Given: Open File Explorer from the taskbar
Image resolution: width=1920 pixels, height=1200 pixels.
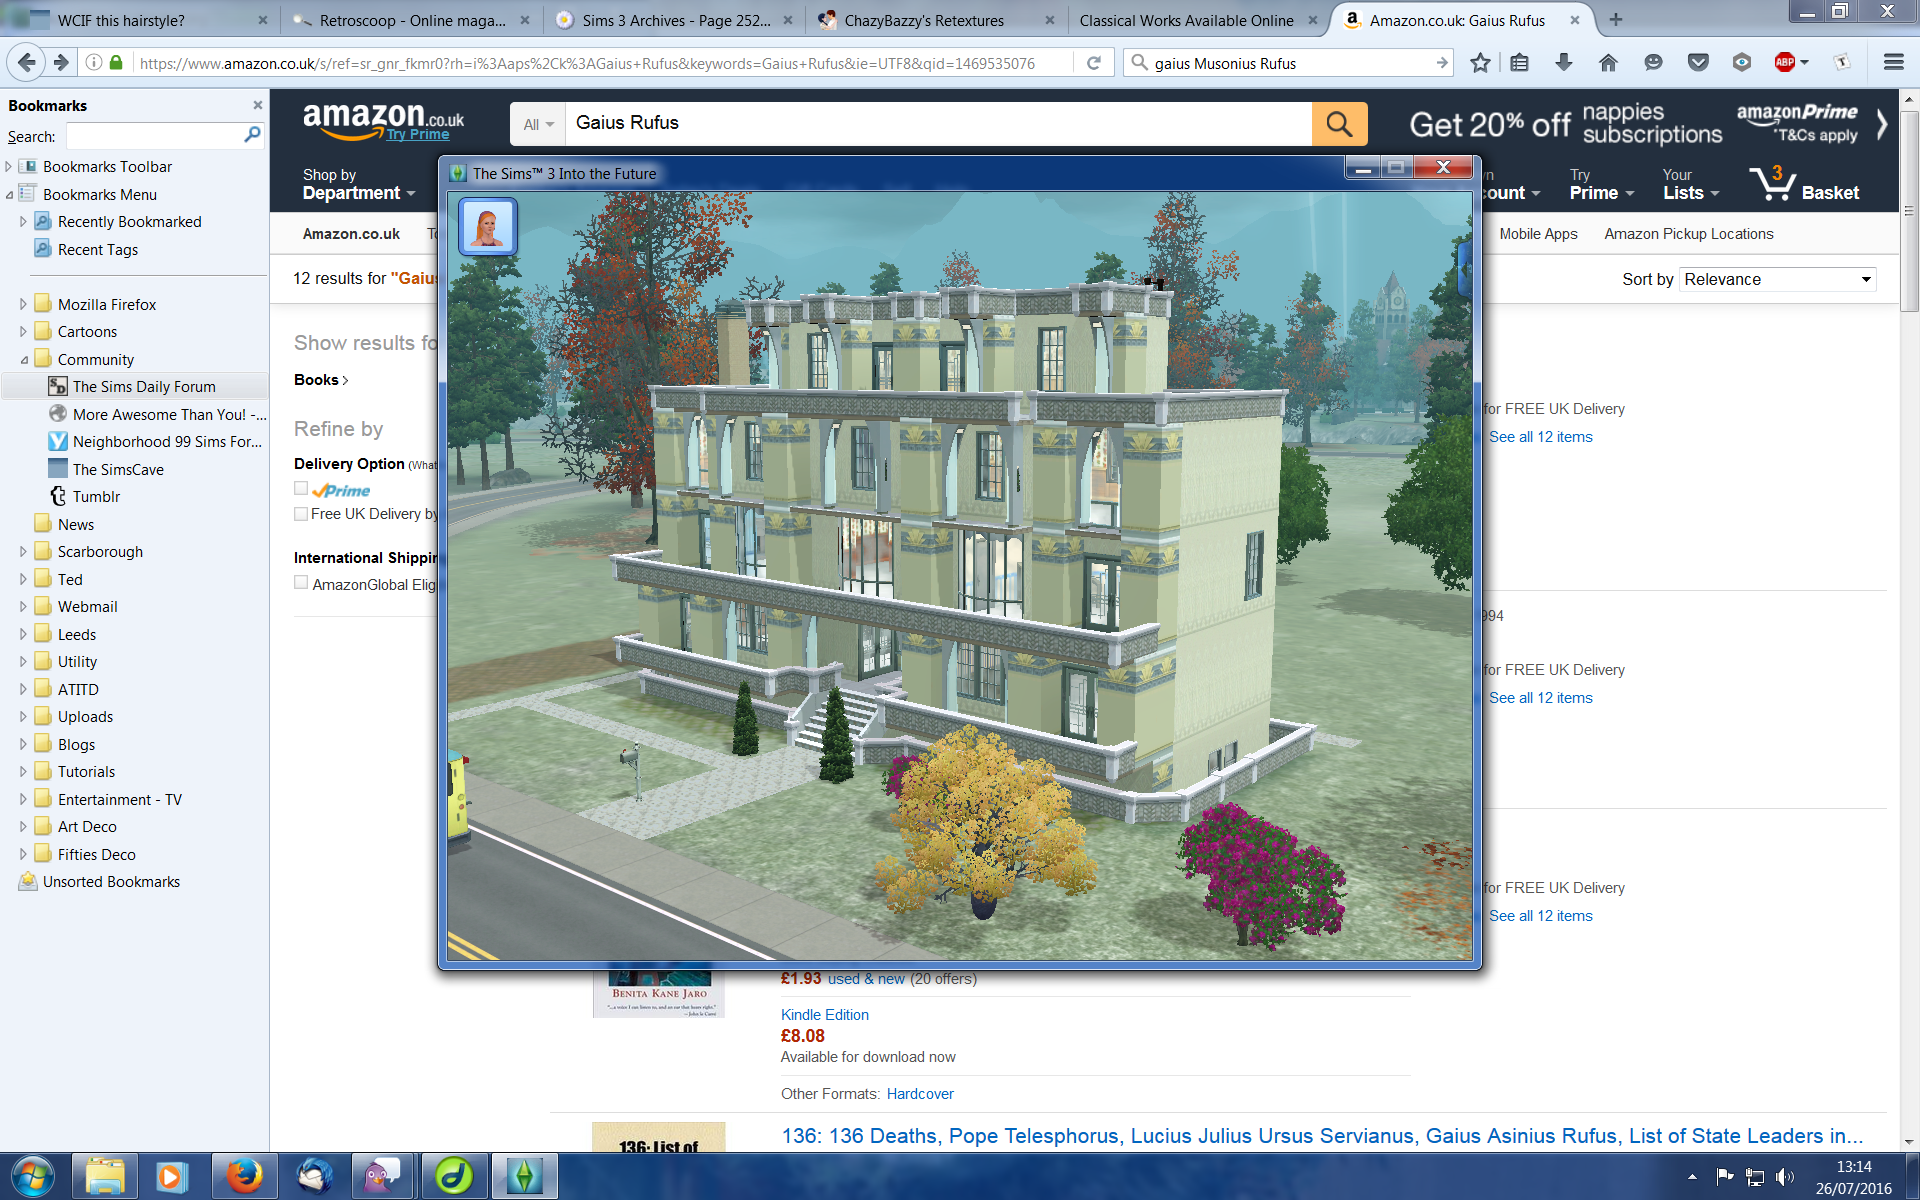Looking at the screenshot, I should point(104,1177).
